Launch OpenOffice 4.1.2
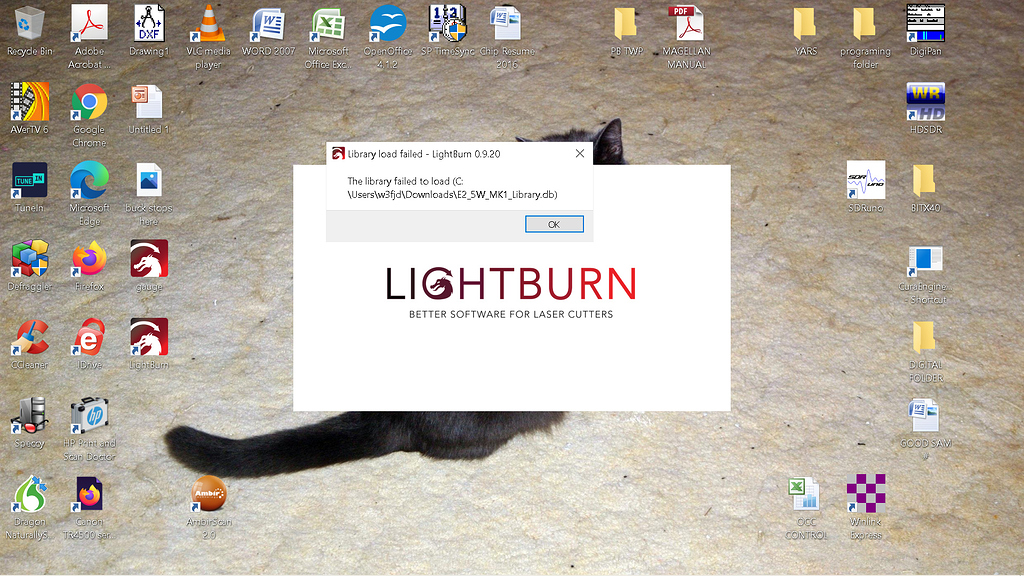Screen dimensions: 1024x576 tap(386, 28)
